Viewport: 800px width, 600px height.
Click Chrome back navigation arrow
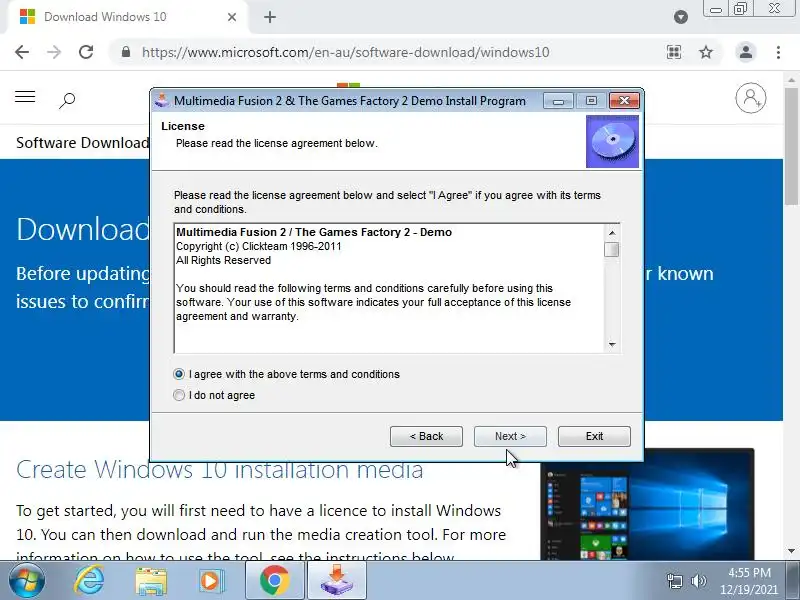click(x=22, y=52)
